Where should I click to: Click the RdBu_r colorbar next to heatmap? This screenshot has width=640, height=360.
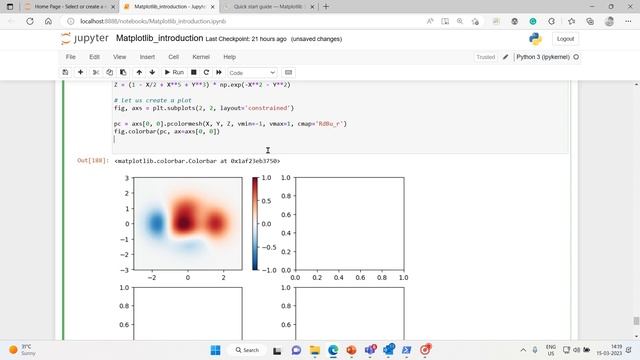click(x=255, y=224)
